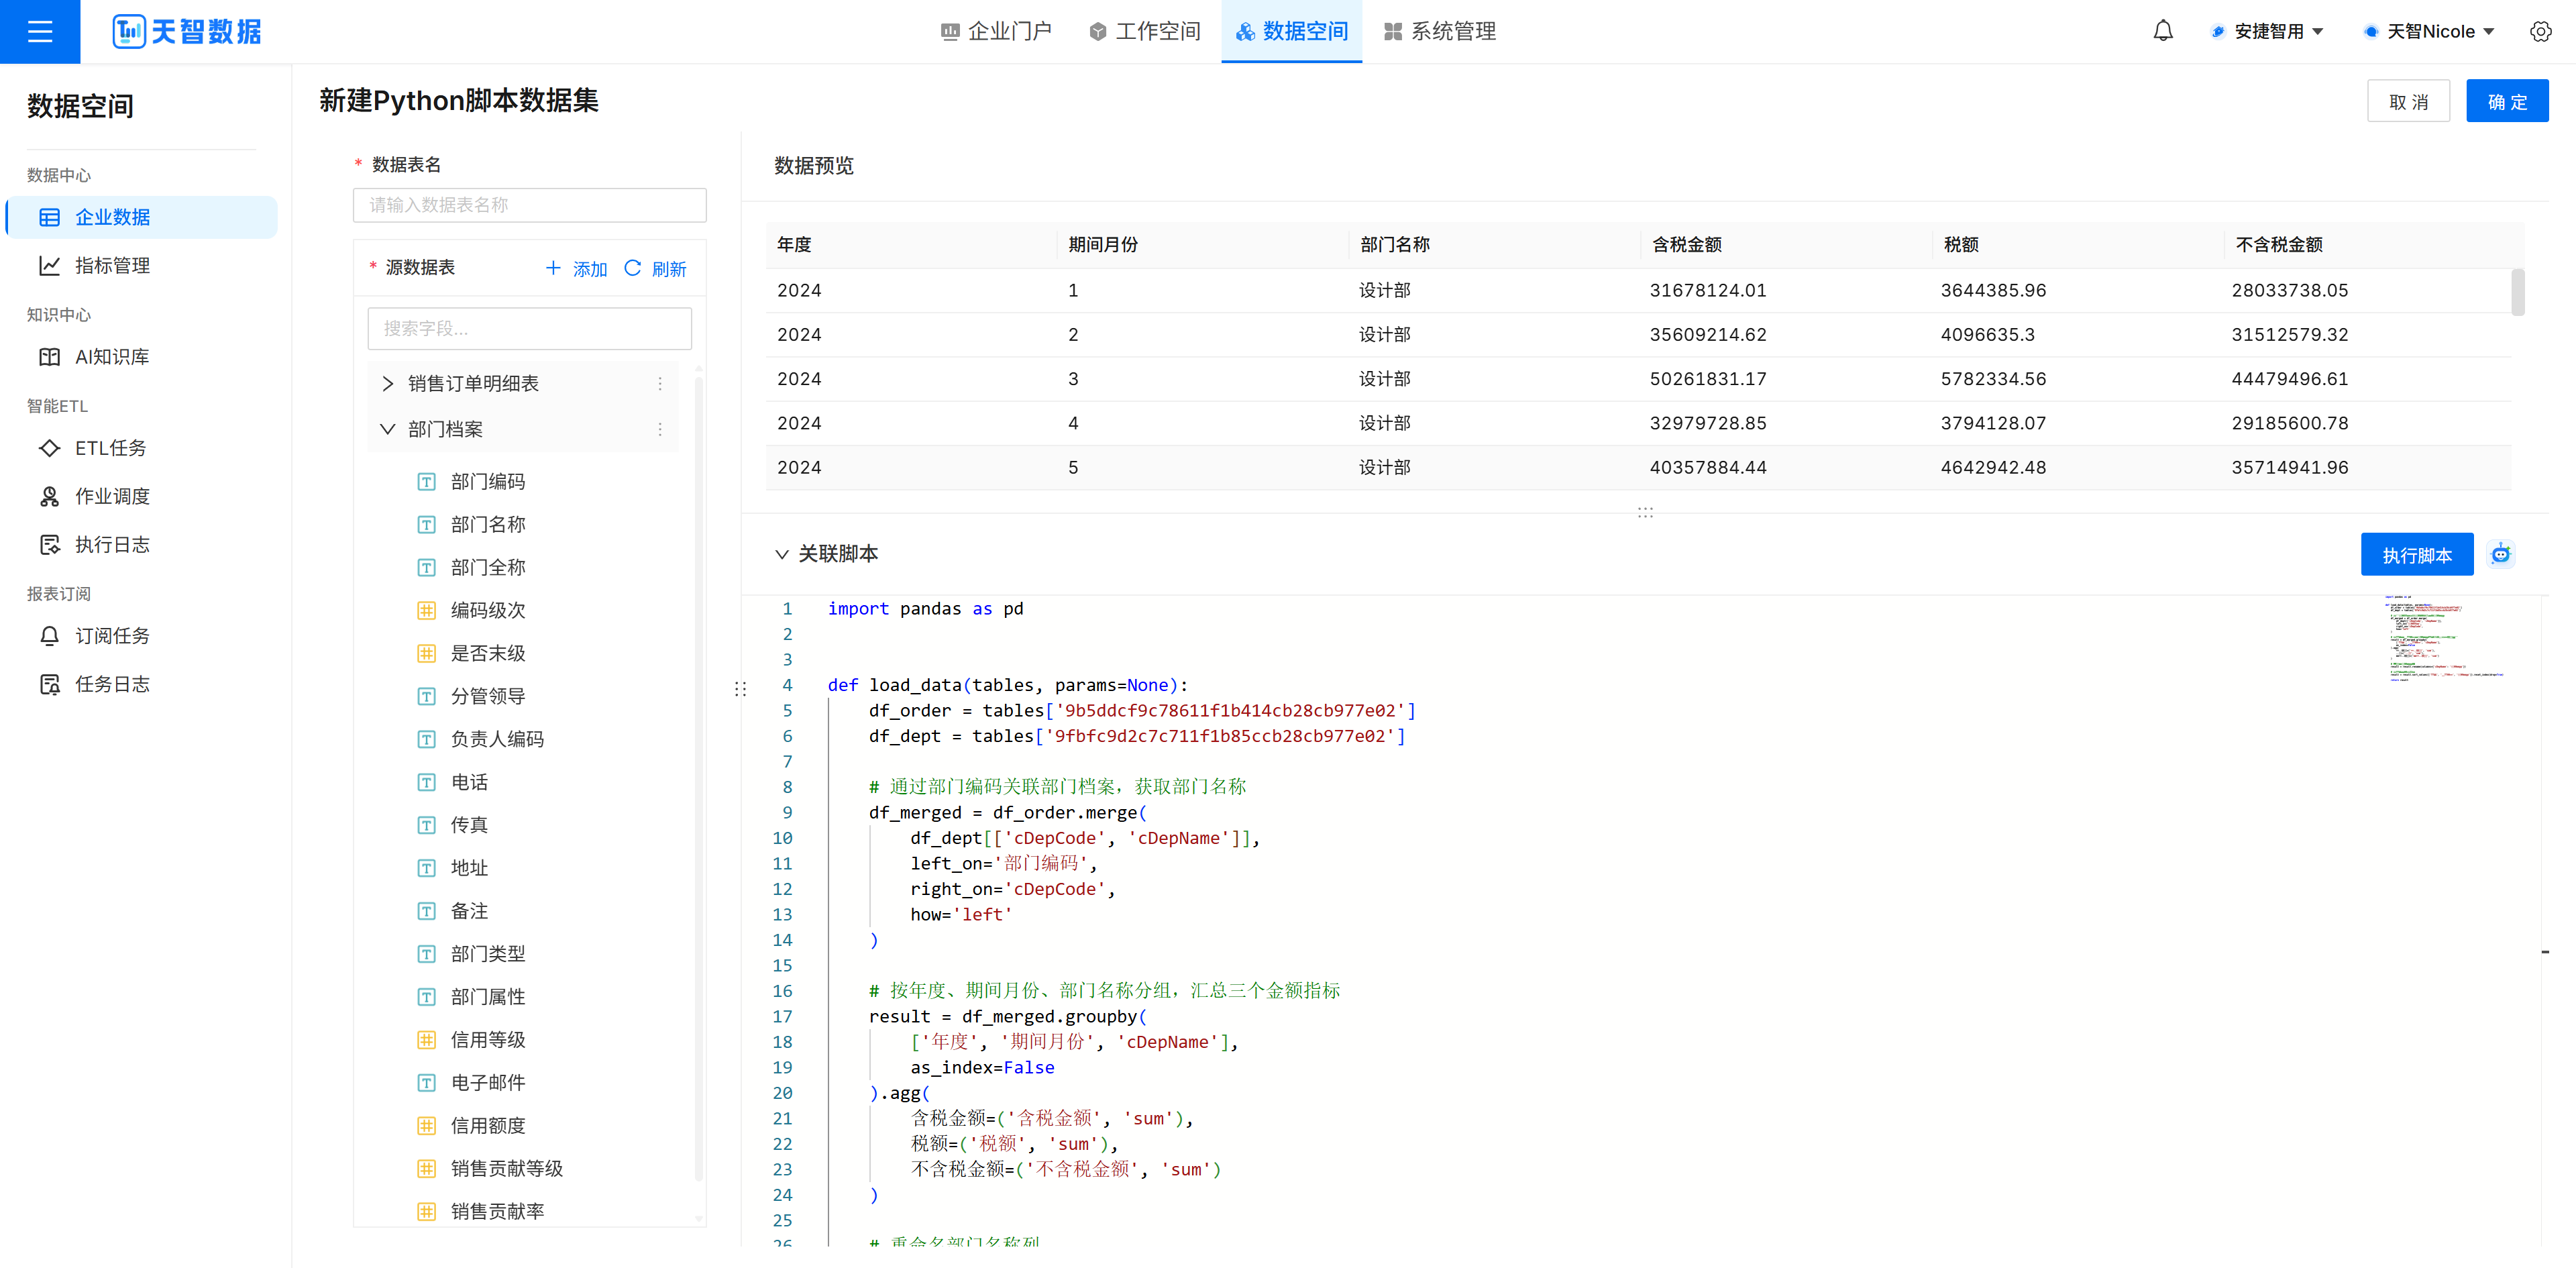Screen dimensions: 2576x1268
Task: Click the refresh icon for source tables
Action: [632, 268]
